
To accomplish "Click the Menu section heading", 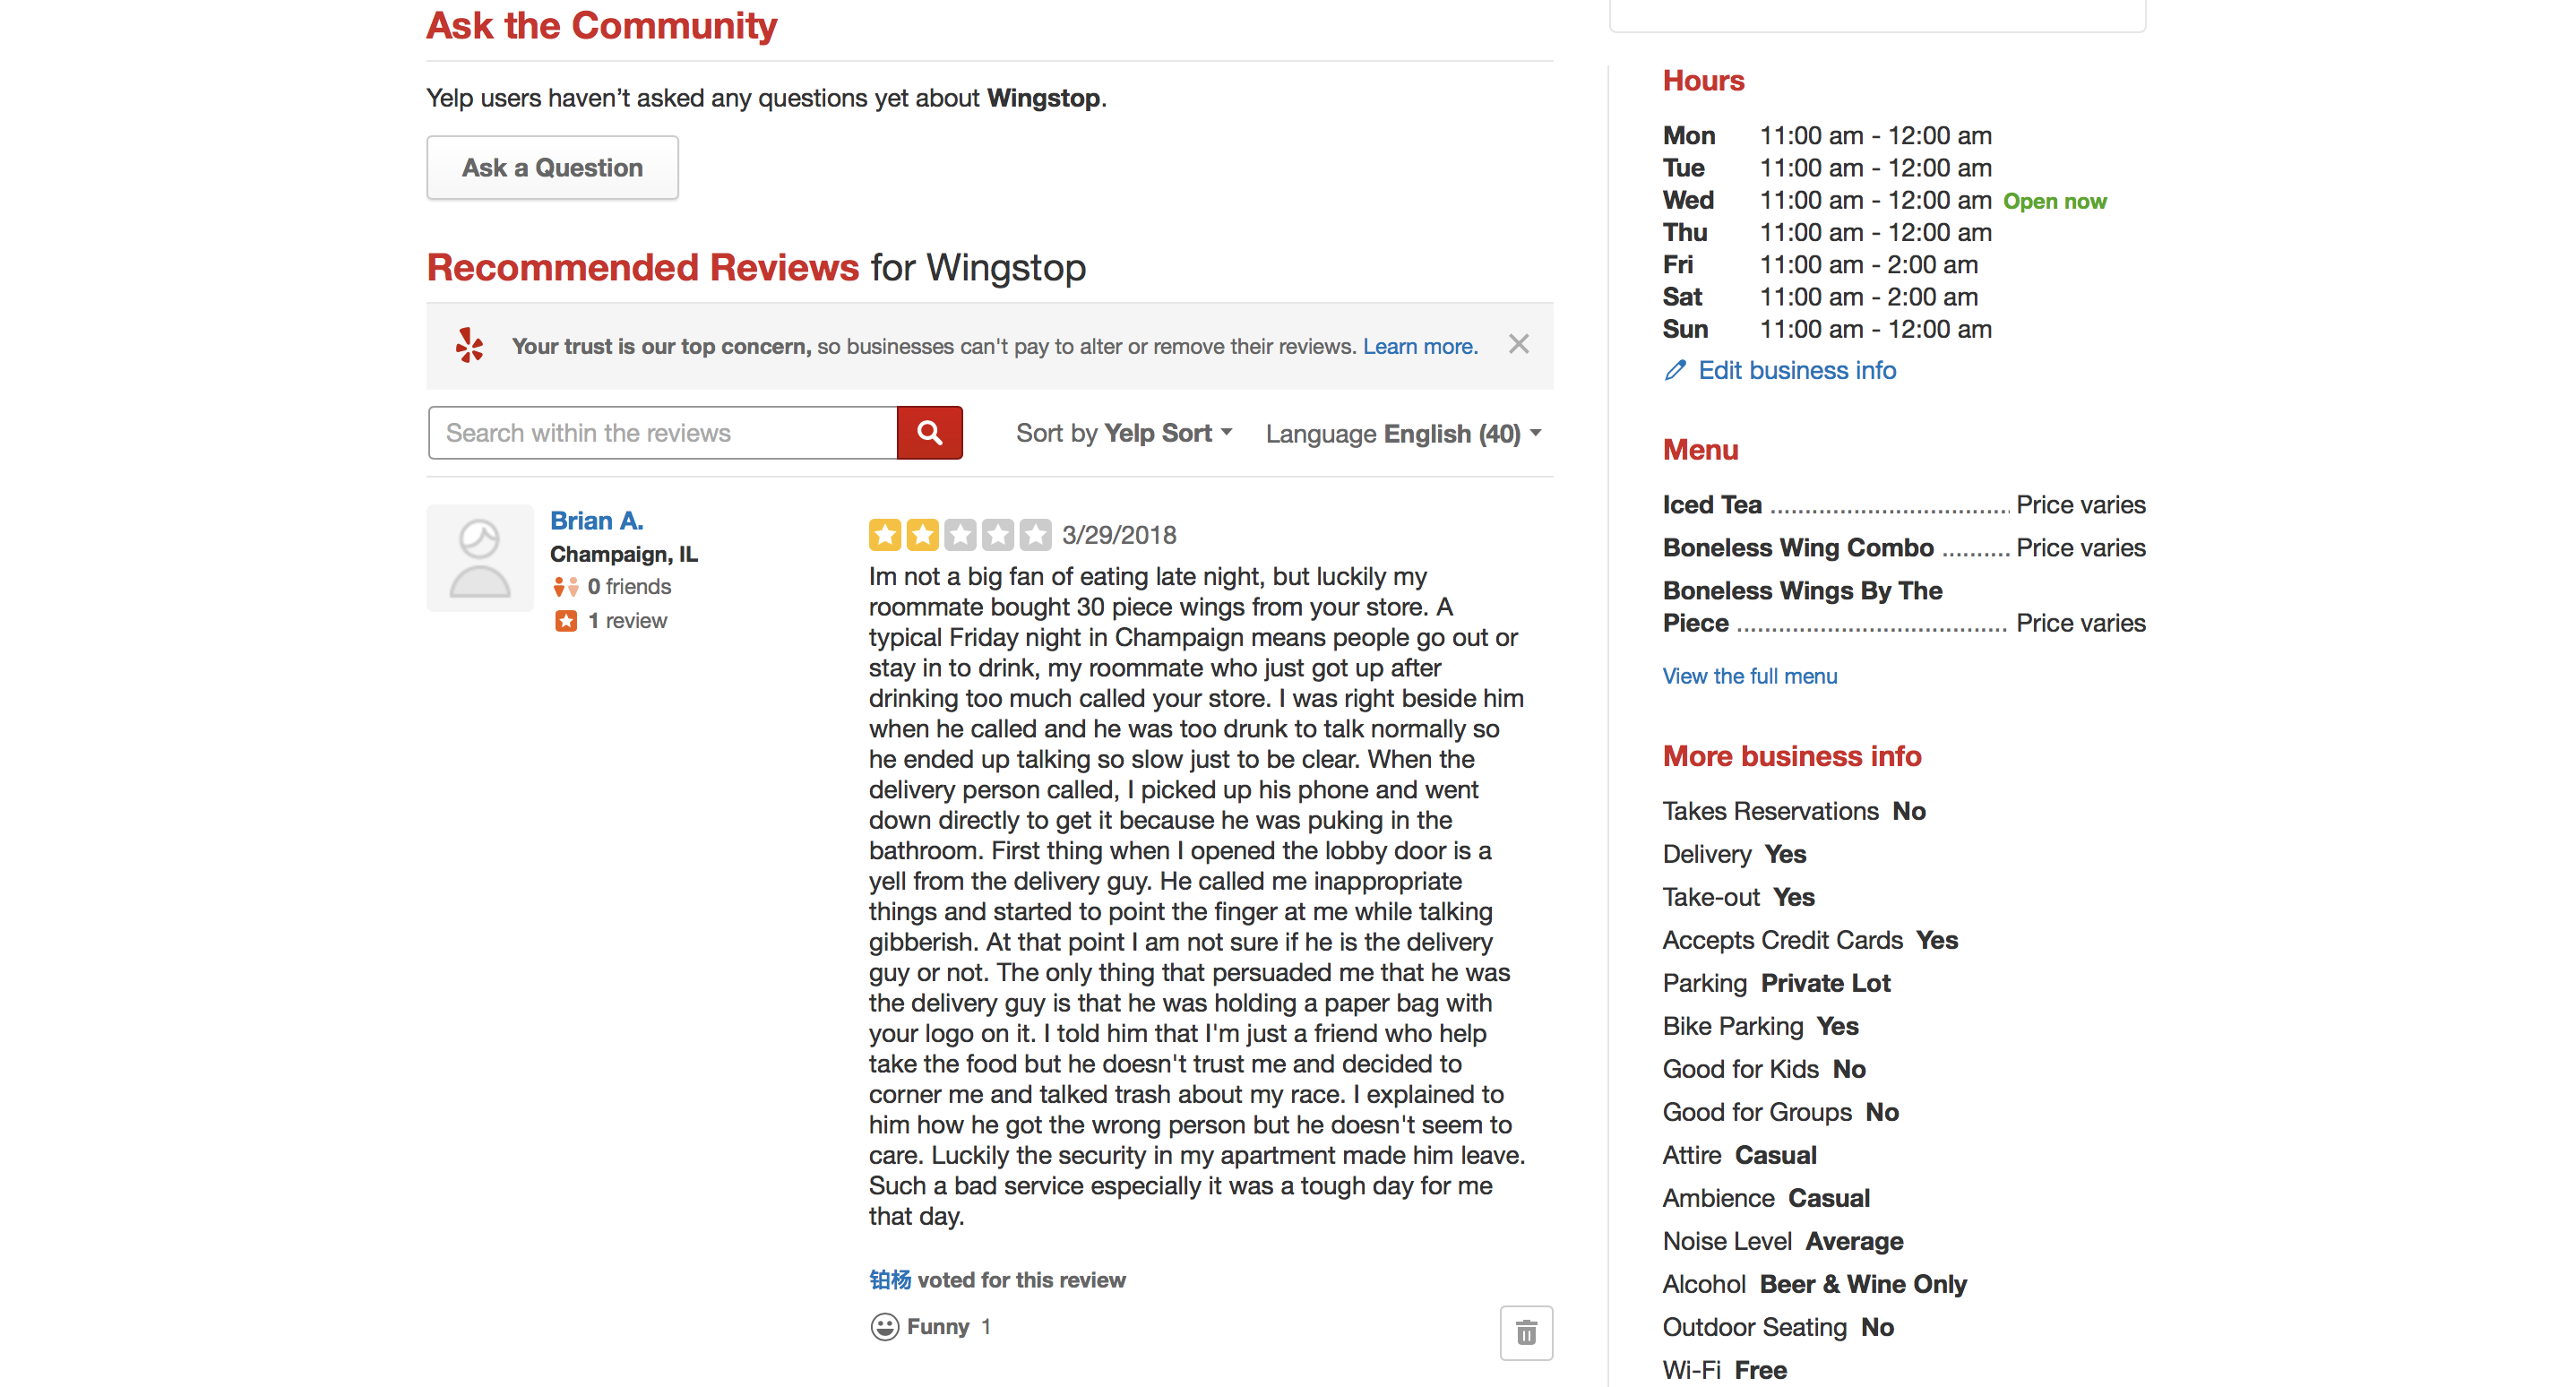I will (1700, 450).
